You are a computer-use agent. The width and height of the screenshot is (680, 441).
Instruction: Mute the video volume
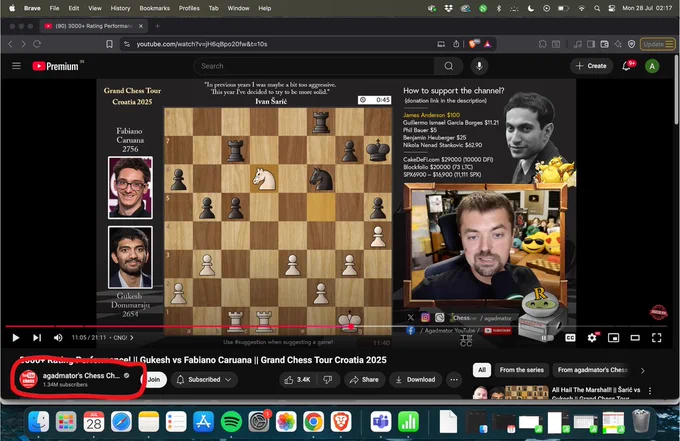[x=58, y=337]
